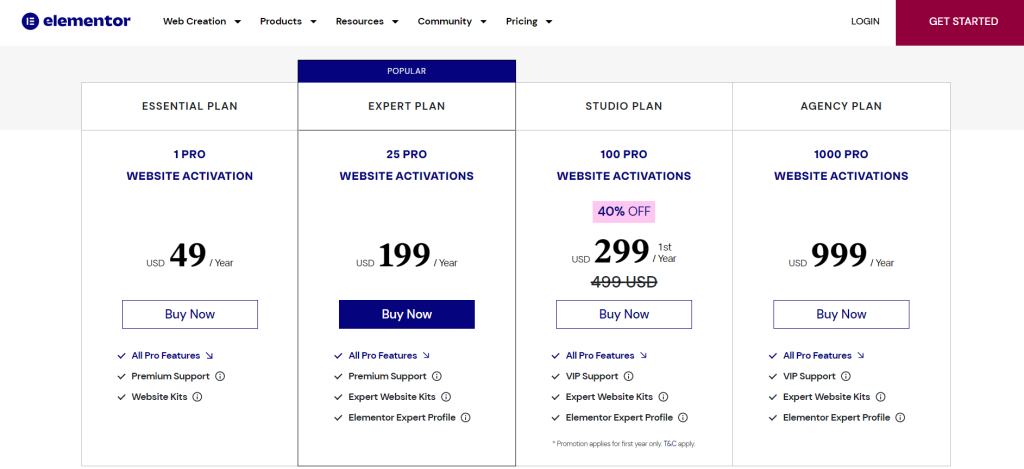
Task: Open info icon for Expert plan Expert Website Kits
Action: [x=446, y=396]
